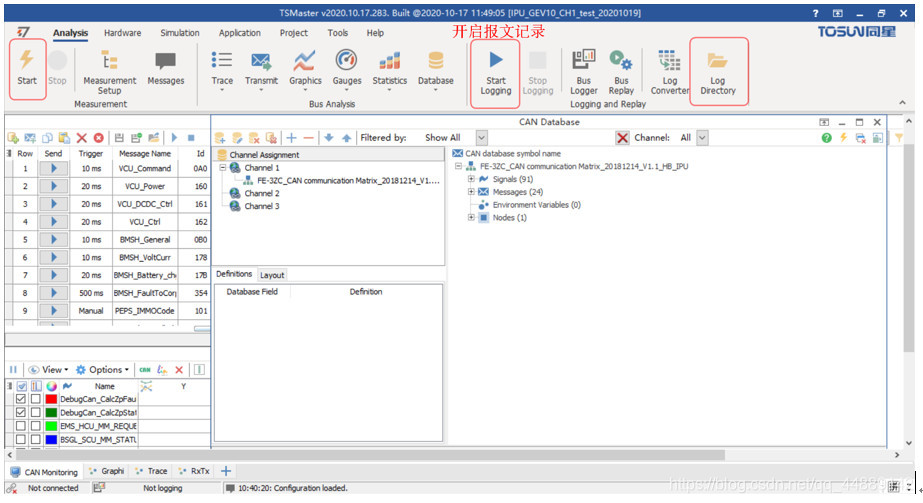
Task: Collapse the FE-3ZC_CAN communication Matrix database node
Action: 459,166
